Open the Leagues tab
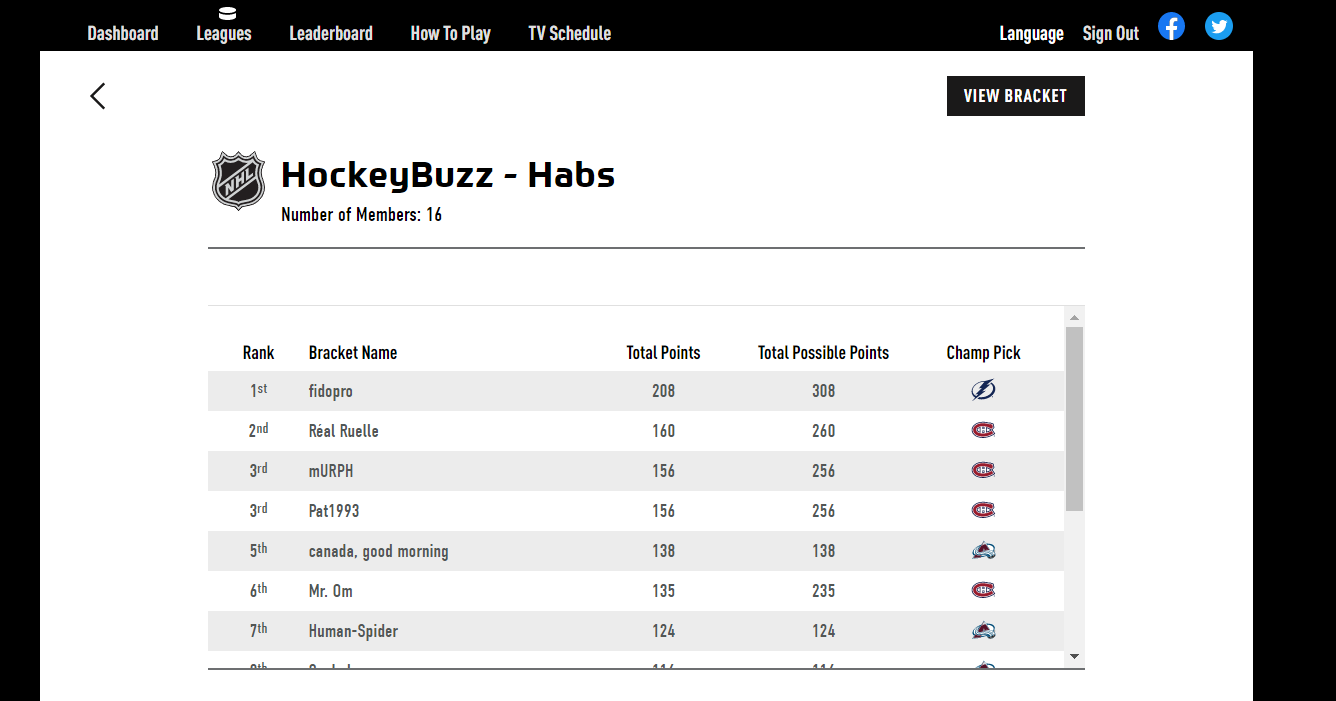 (x=224, y=33)
